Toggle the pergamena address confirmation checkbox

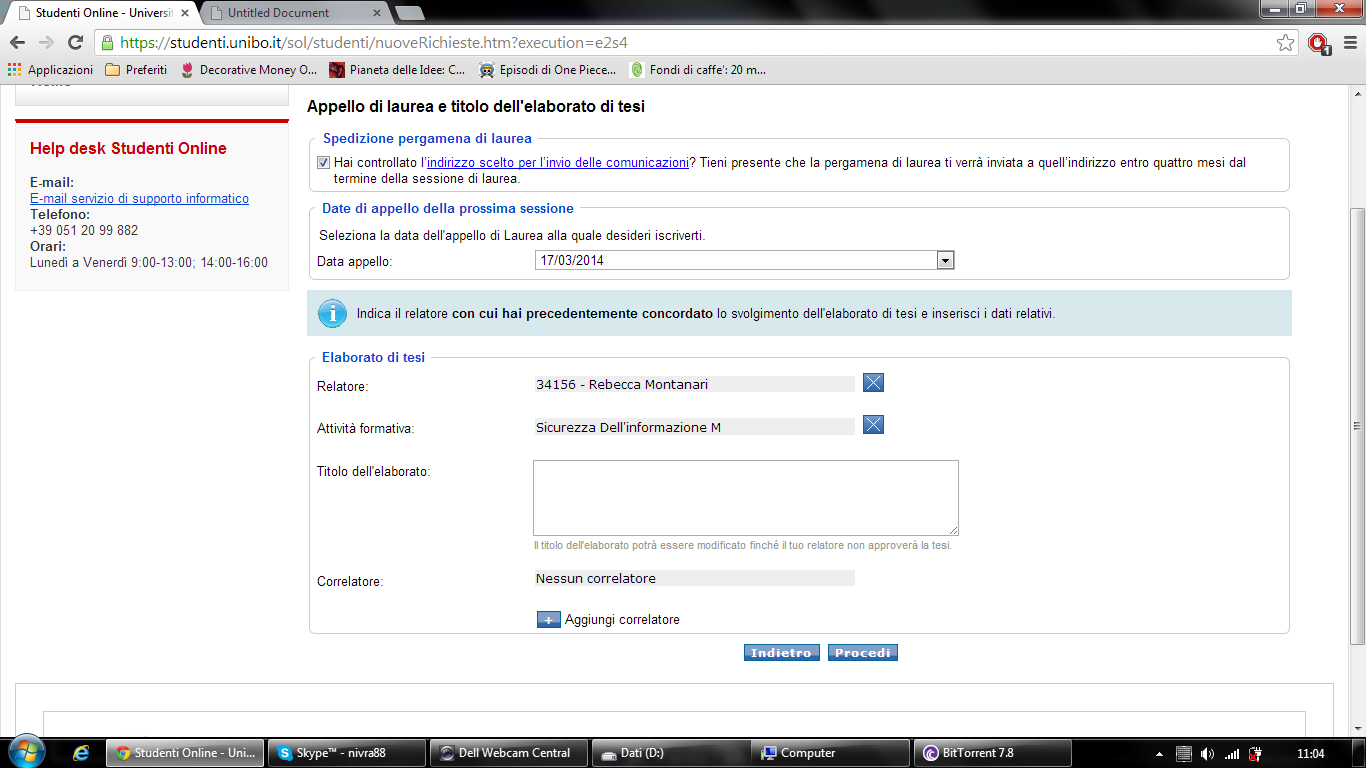pyautogui.click(x=323, y=163)
